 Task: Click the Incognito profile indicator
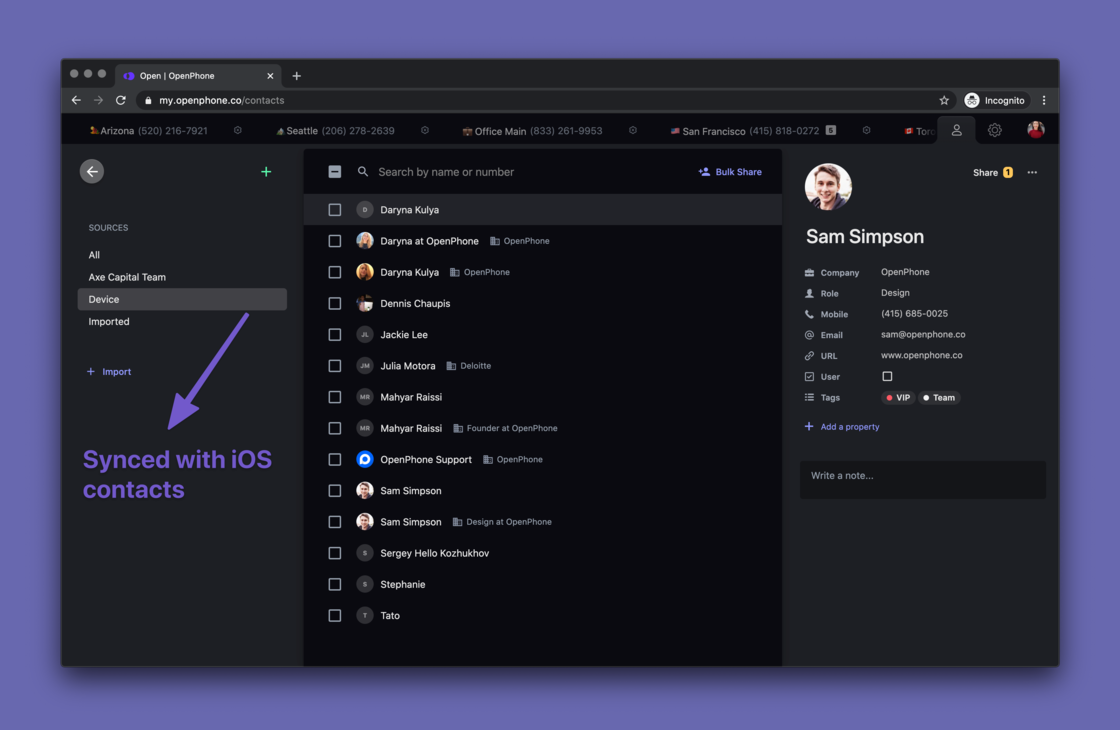pyautogui.click(x=996, y=101)
